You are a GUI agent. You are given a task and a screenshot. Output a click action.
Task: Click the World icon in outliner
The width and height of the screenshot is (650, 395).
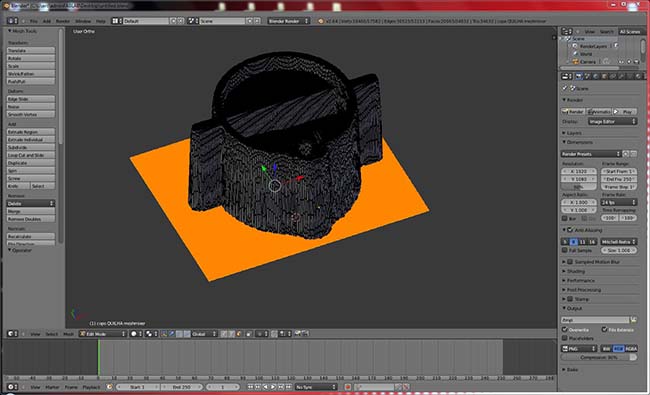575,54
